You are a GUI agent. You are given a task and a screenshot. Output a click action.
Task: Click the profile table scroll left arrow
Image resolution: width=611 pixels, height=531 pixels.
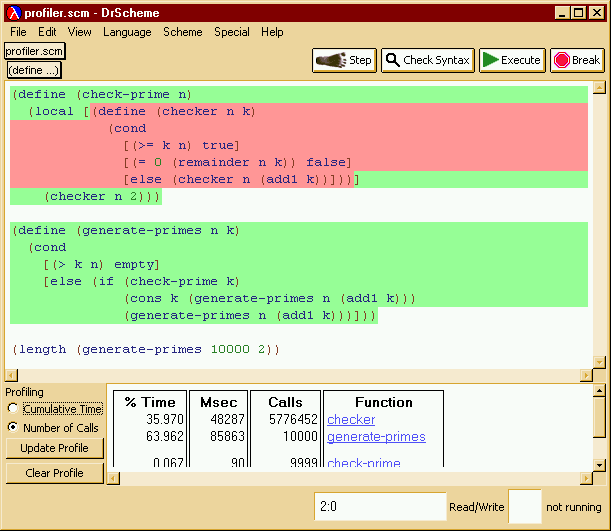(x=113, y=478)
